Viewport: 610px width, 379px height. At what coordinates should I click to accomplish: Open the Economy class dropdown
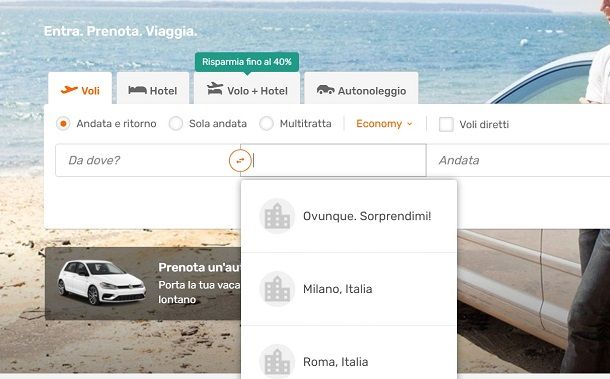click(x=384, y=124)
